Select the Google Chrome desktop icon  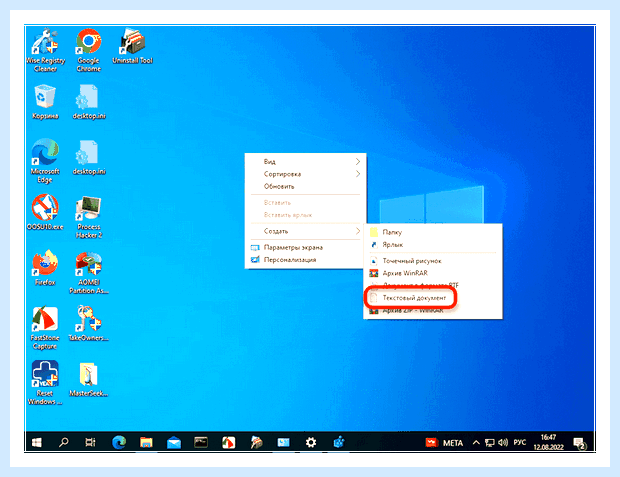pos(89,50)
